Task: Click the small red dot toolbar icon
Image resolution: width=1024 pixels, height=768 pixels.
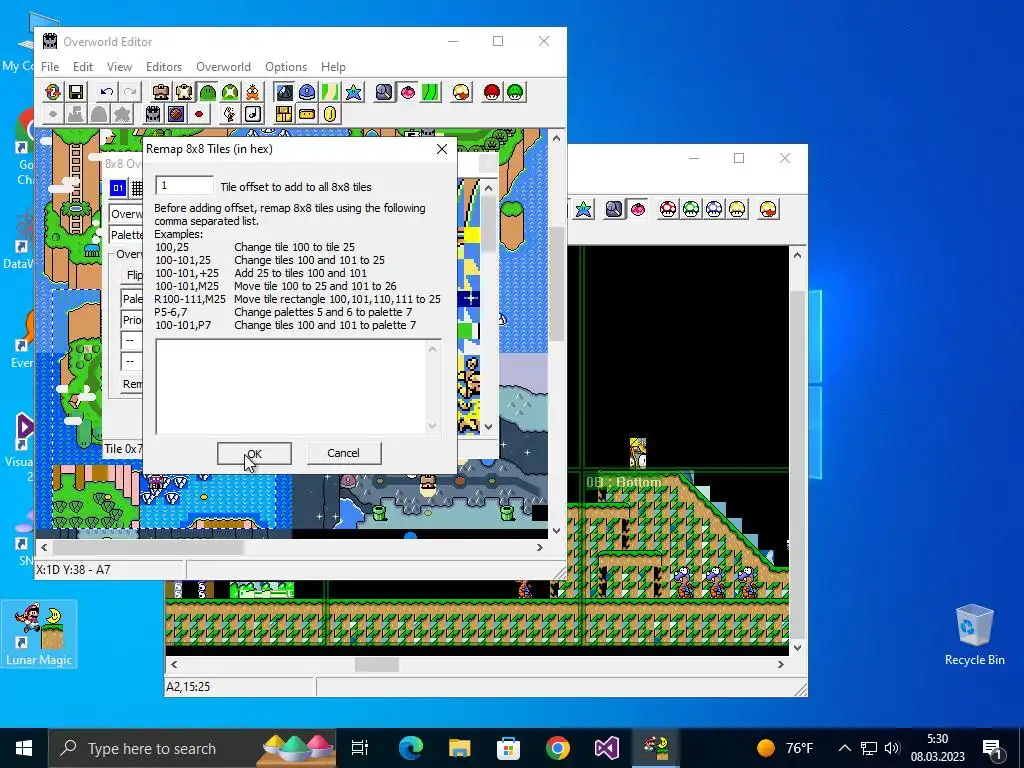Action: tap(199, 114)
